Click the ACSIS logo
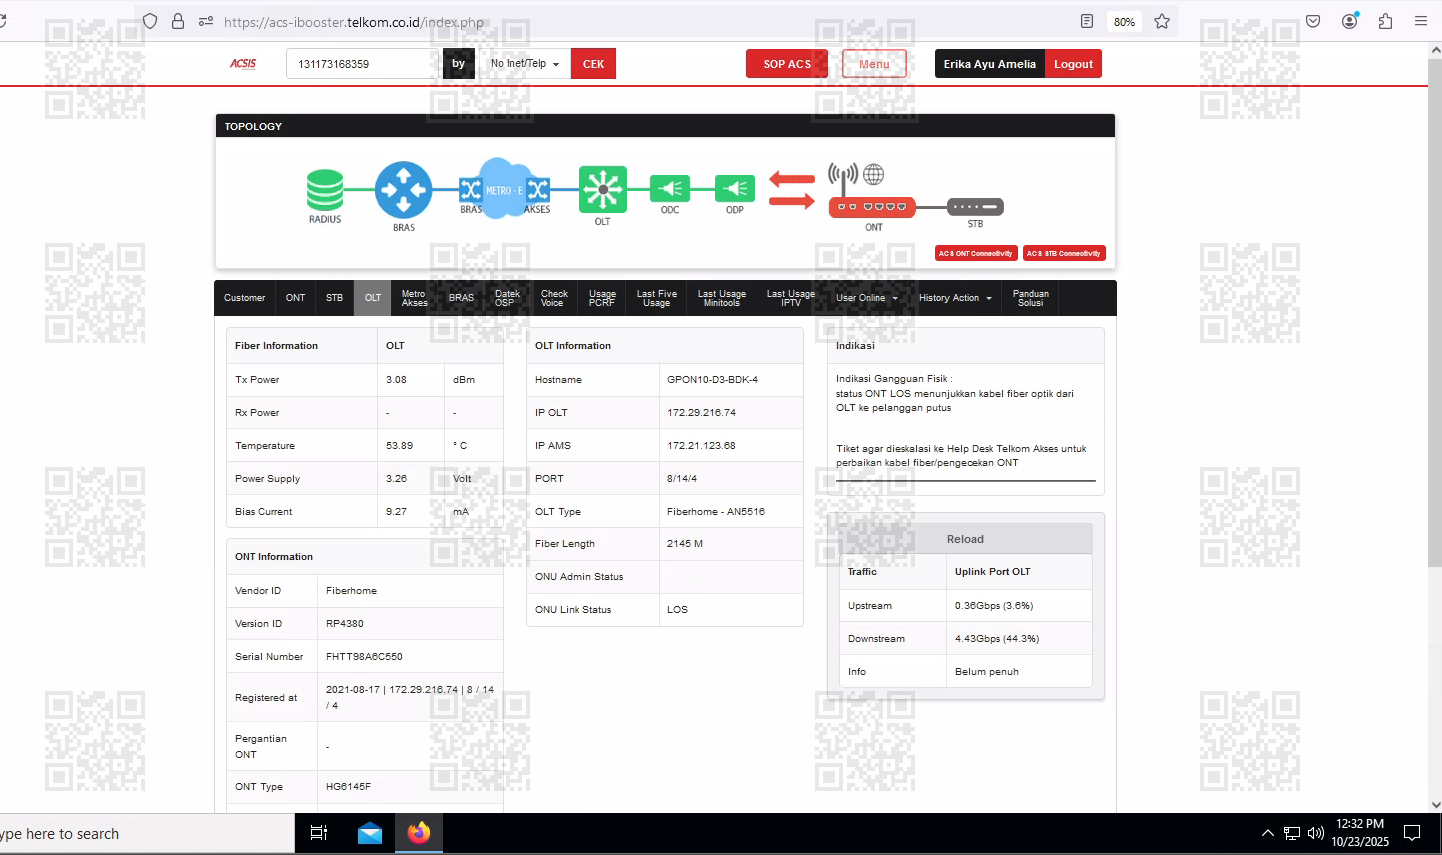Image resolution: width=1442 pixels, height=855 pixels. (243, 64)
